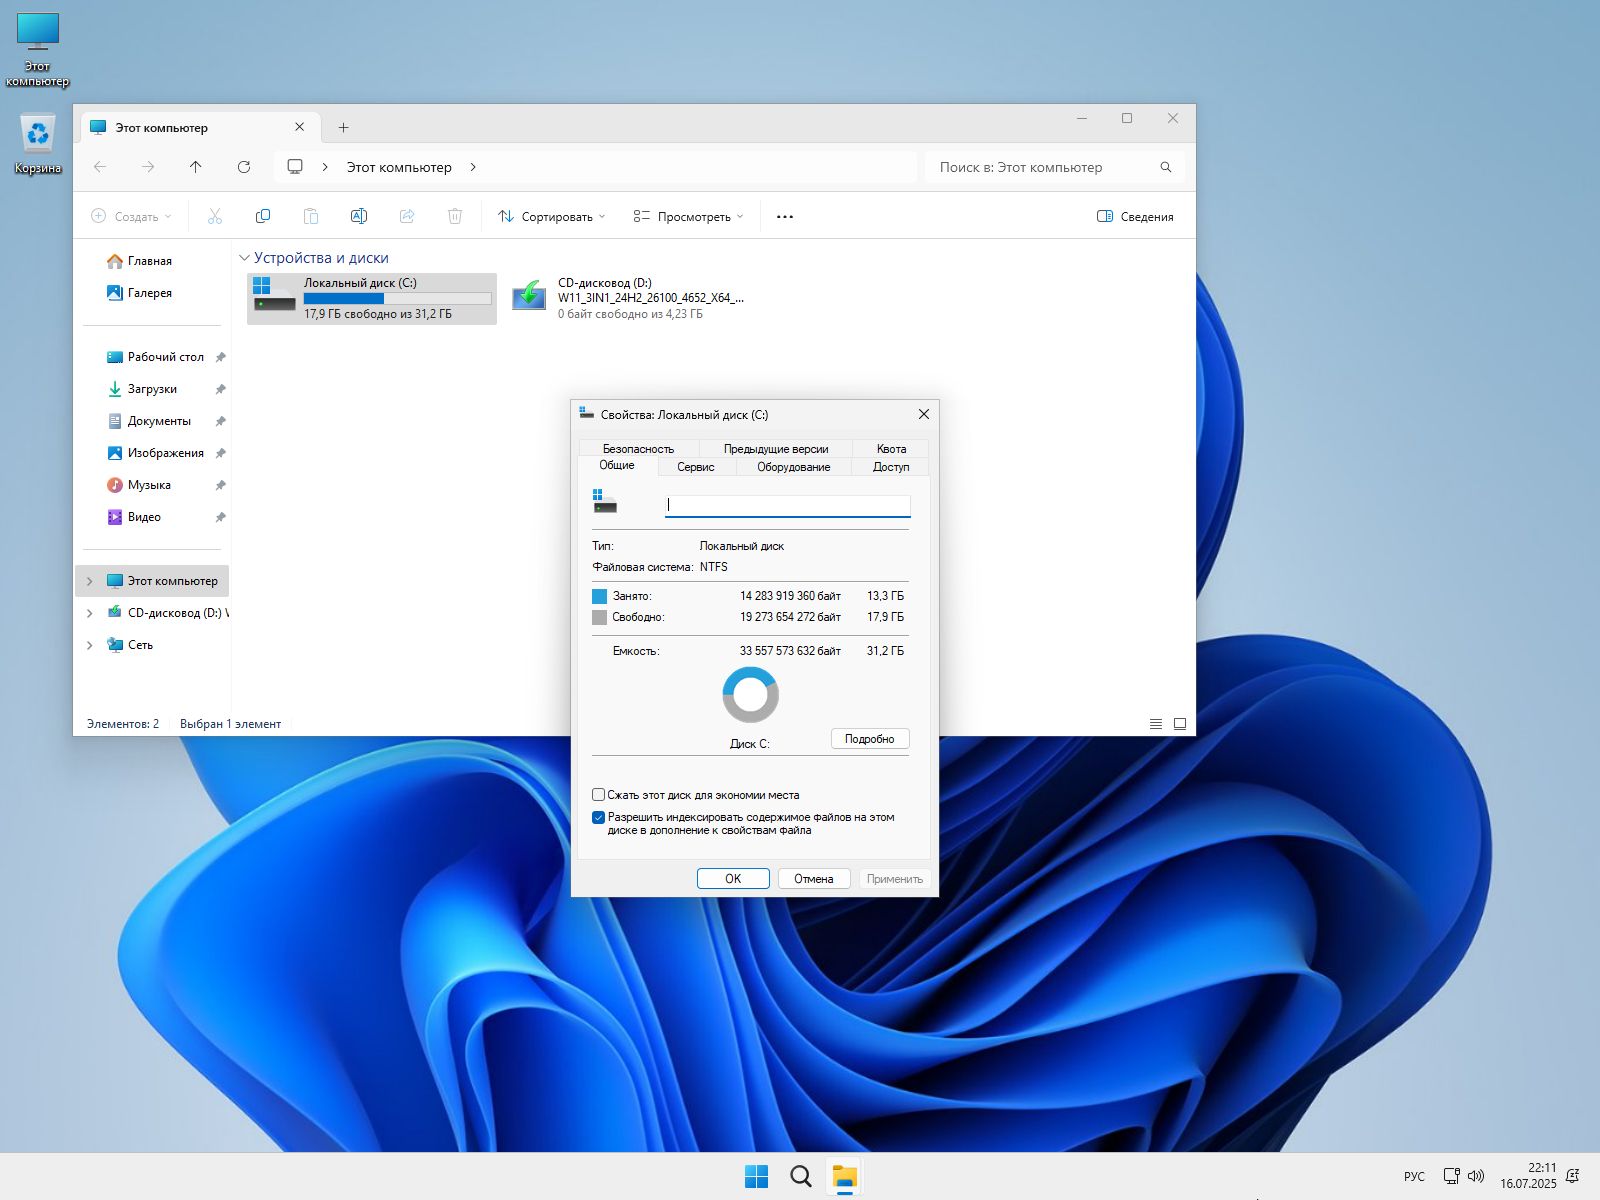This screenshot has width=1600, height=1200.
Task: Open the Windows Start button
Action: [x=757, y=1176]
